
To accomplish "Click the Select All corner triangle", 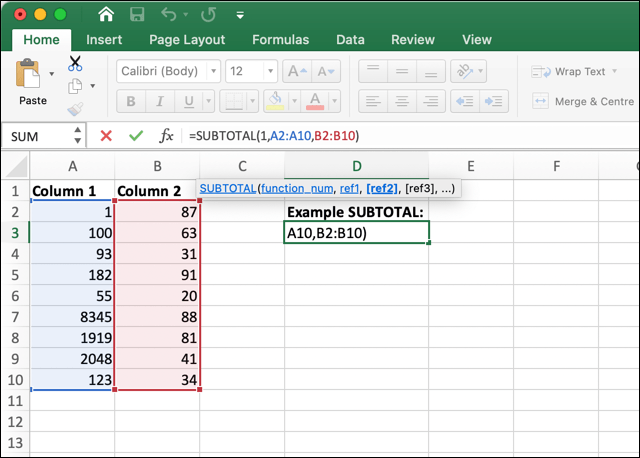I will (x=16, y=166).
